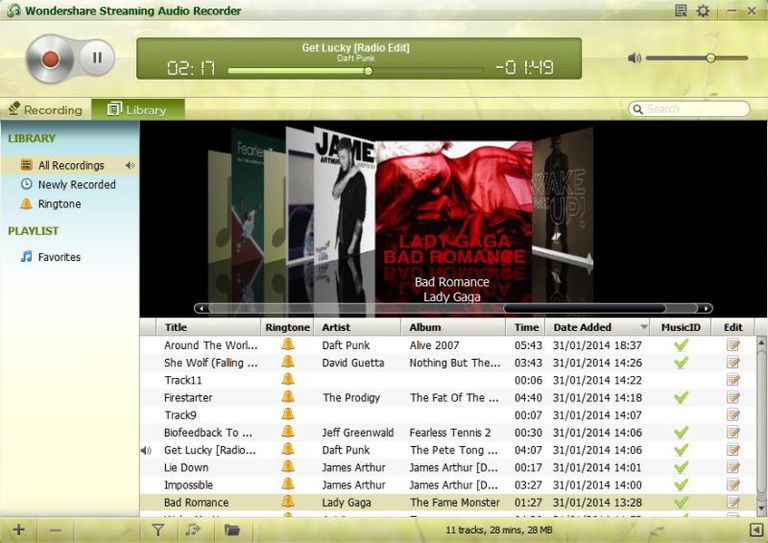Open the task list icon beside the gear
The height and width of the screenshot is (543, 768).
pyautogui.click(x=681, y=10)
